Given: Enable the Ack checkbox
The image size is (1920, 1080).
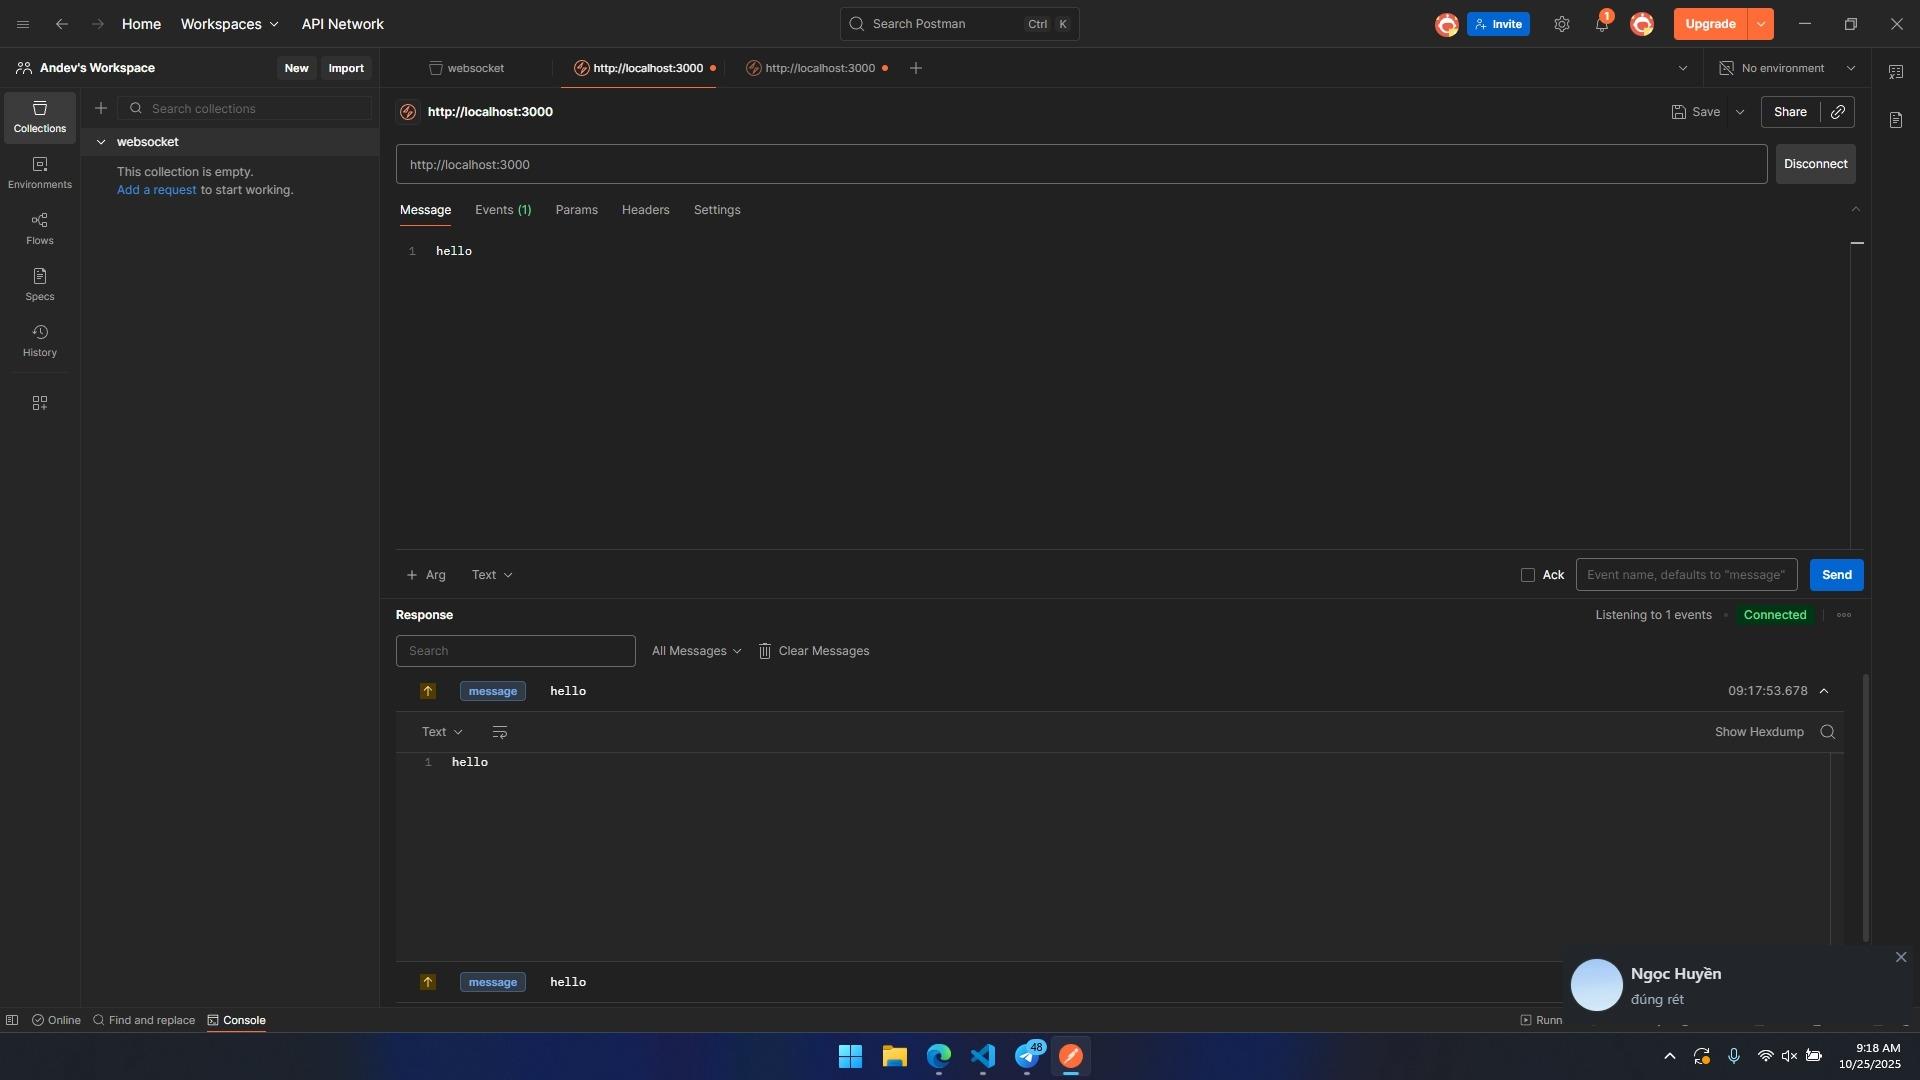Looking at the screenshot, I should click(1528, 575).
